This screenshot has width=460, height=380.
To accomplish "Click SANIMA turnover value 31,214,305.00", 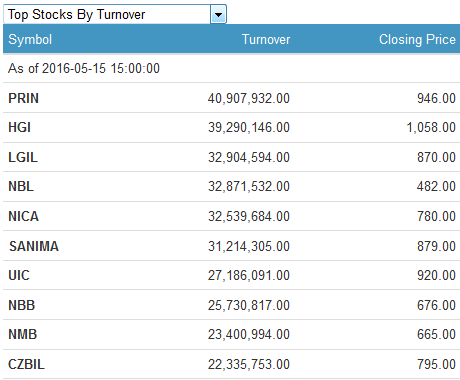I will (249, 246).
